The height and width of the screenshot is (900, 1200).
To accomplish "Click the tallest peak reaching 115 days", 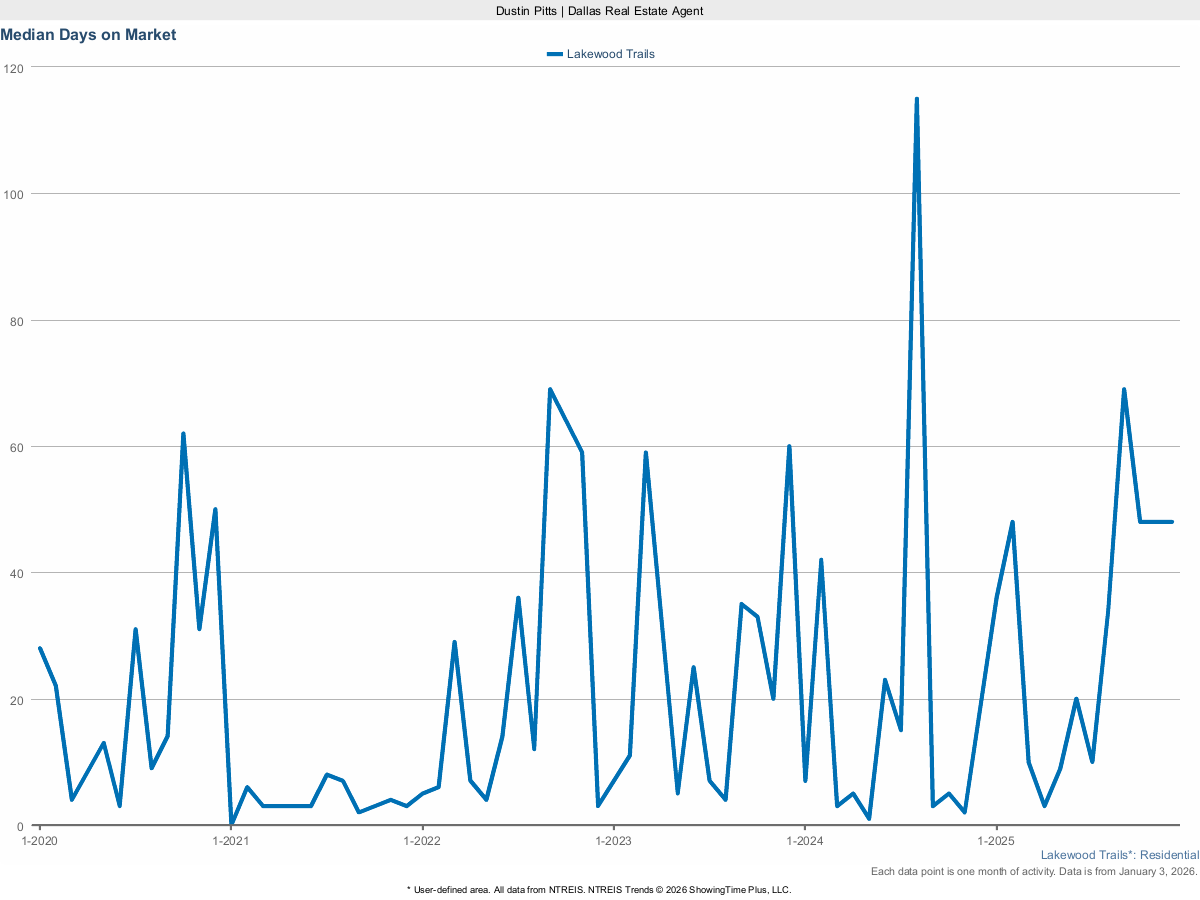I will click(x=917, y=99).
